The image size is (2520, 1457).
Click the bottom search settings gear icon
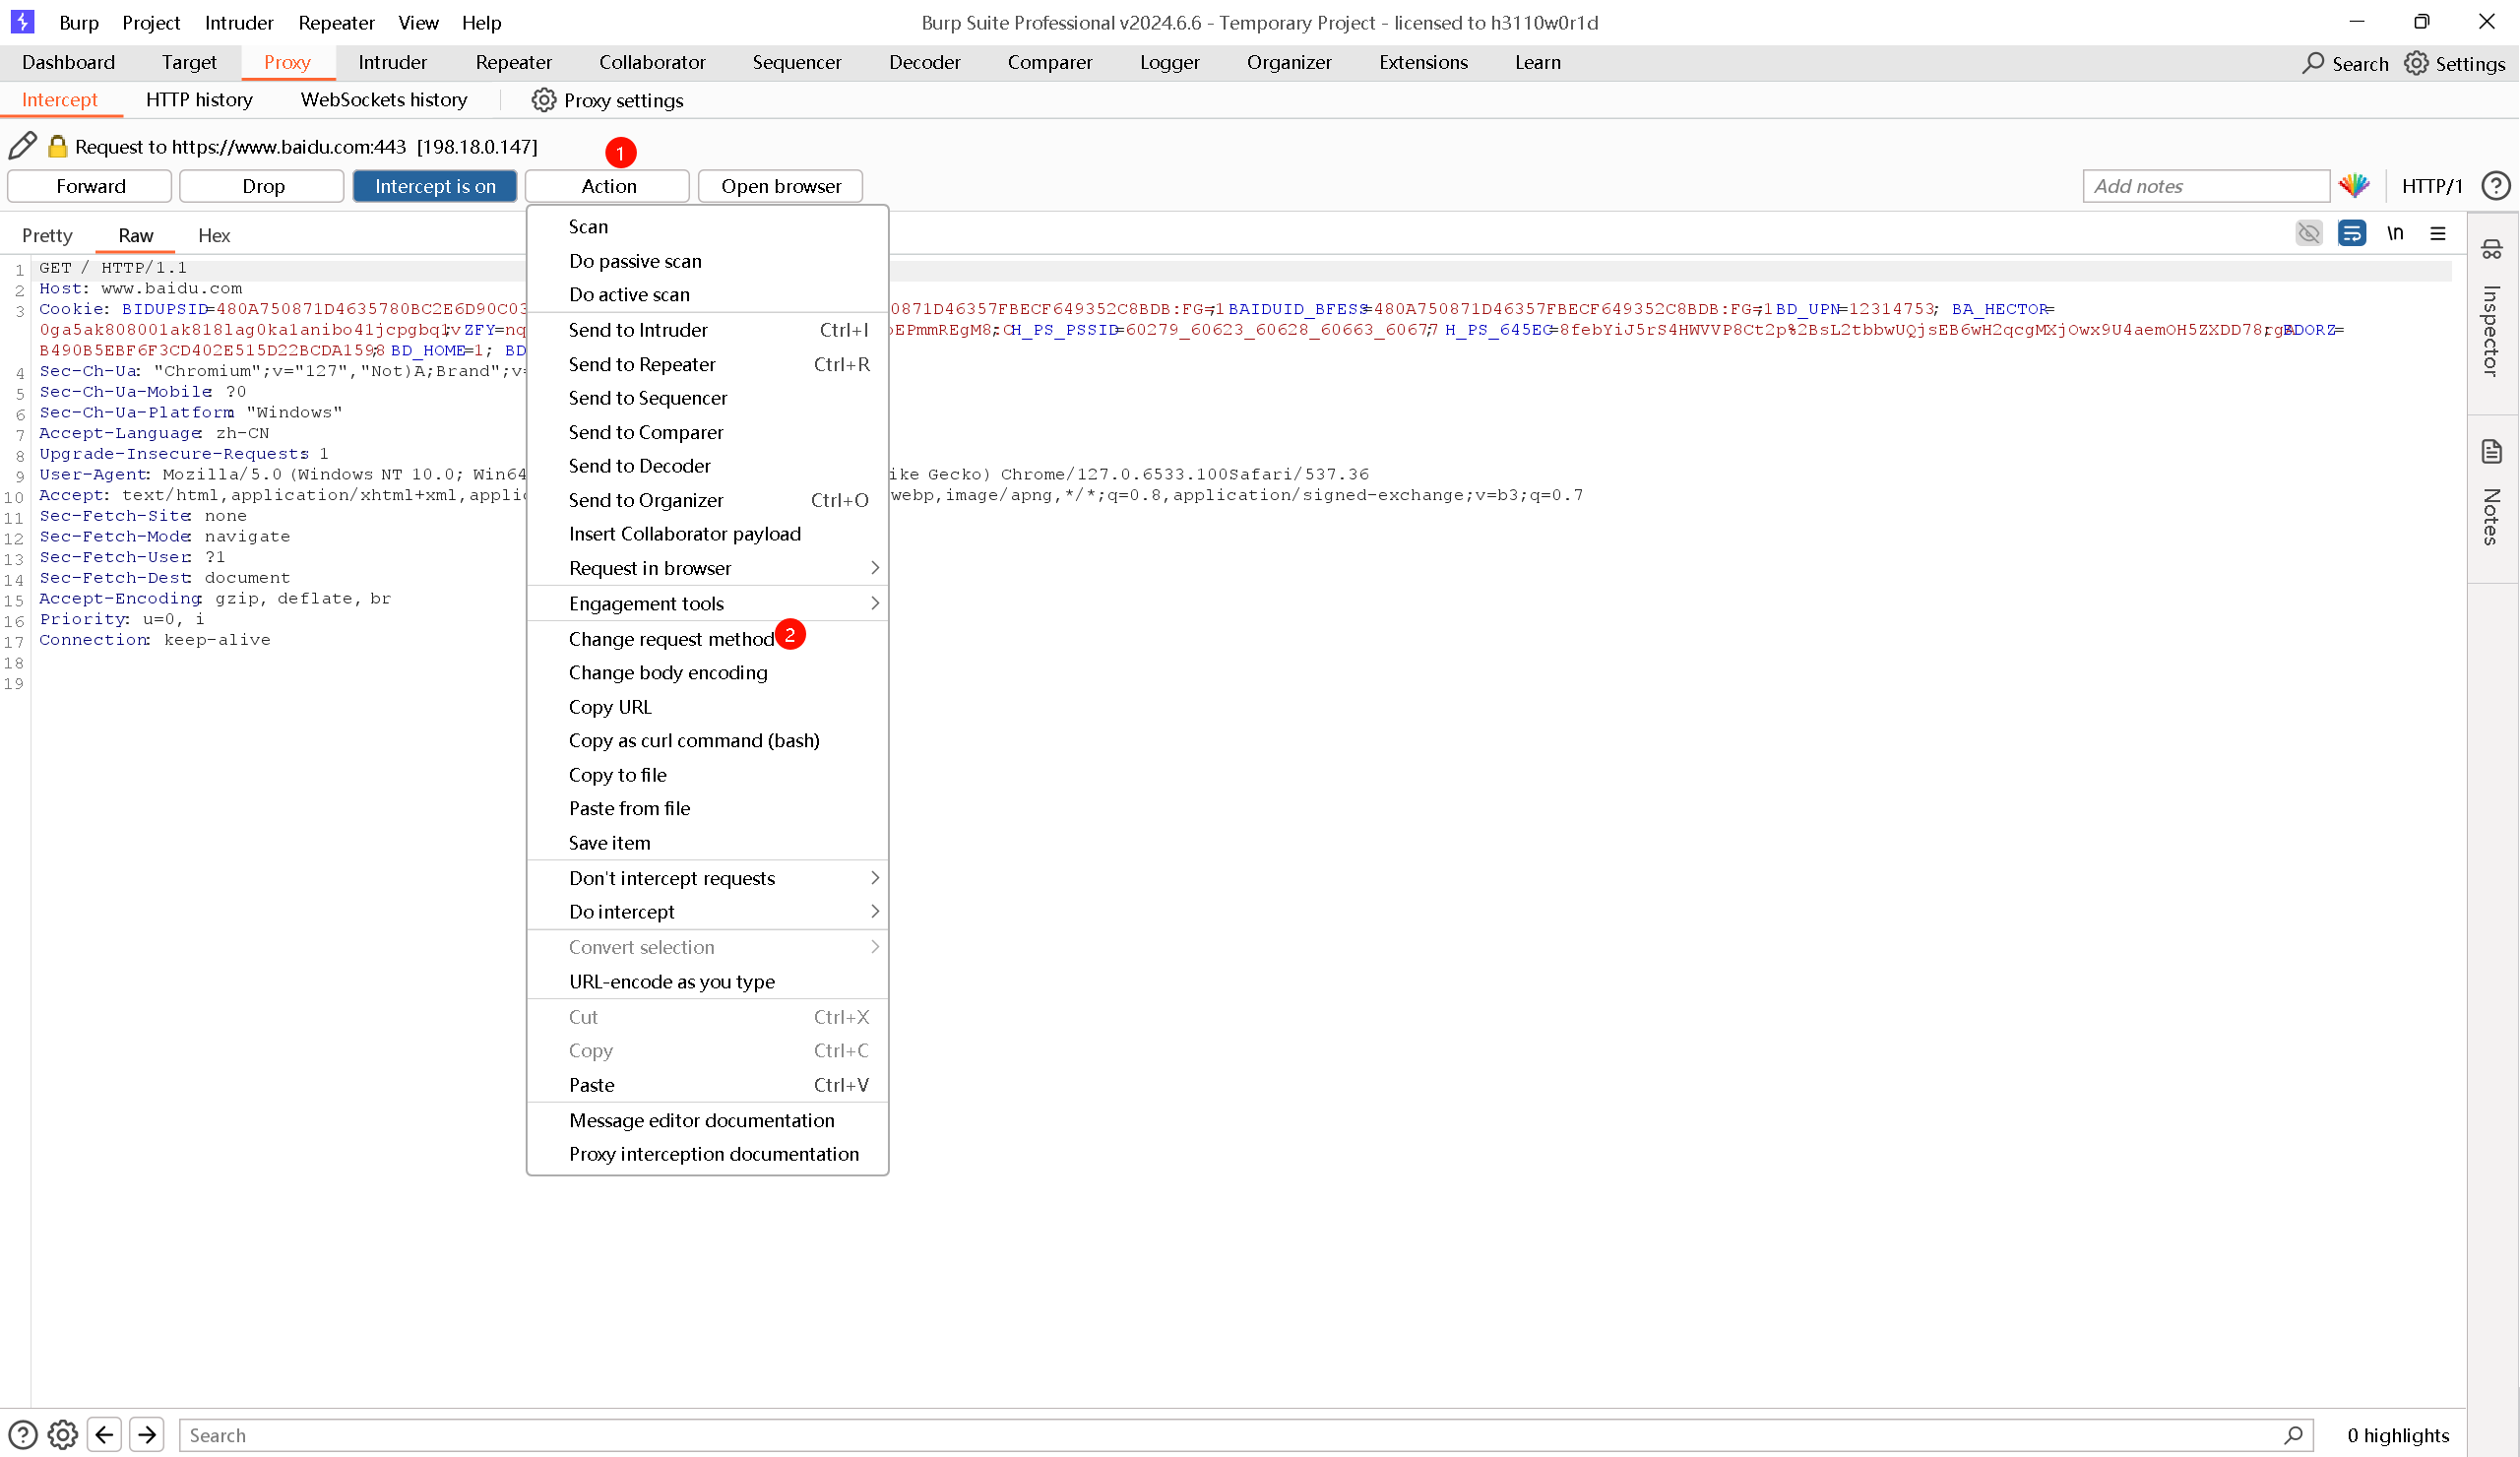(x=62, y=1435)
